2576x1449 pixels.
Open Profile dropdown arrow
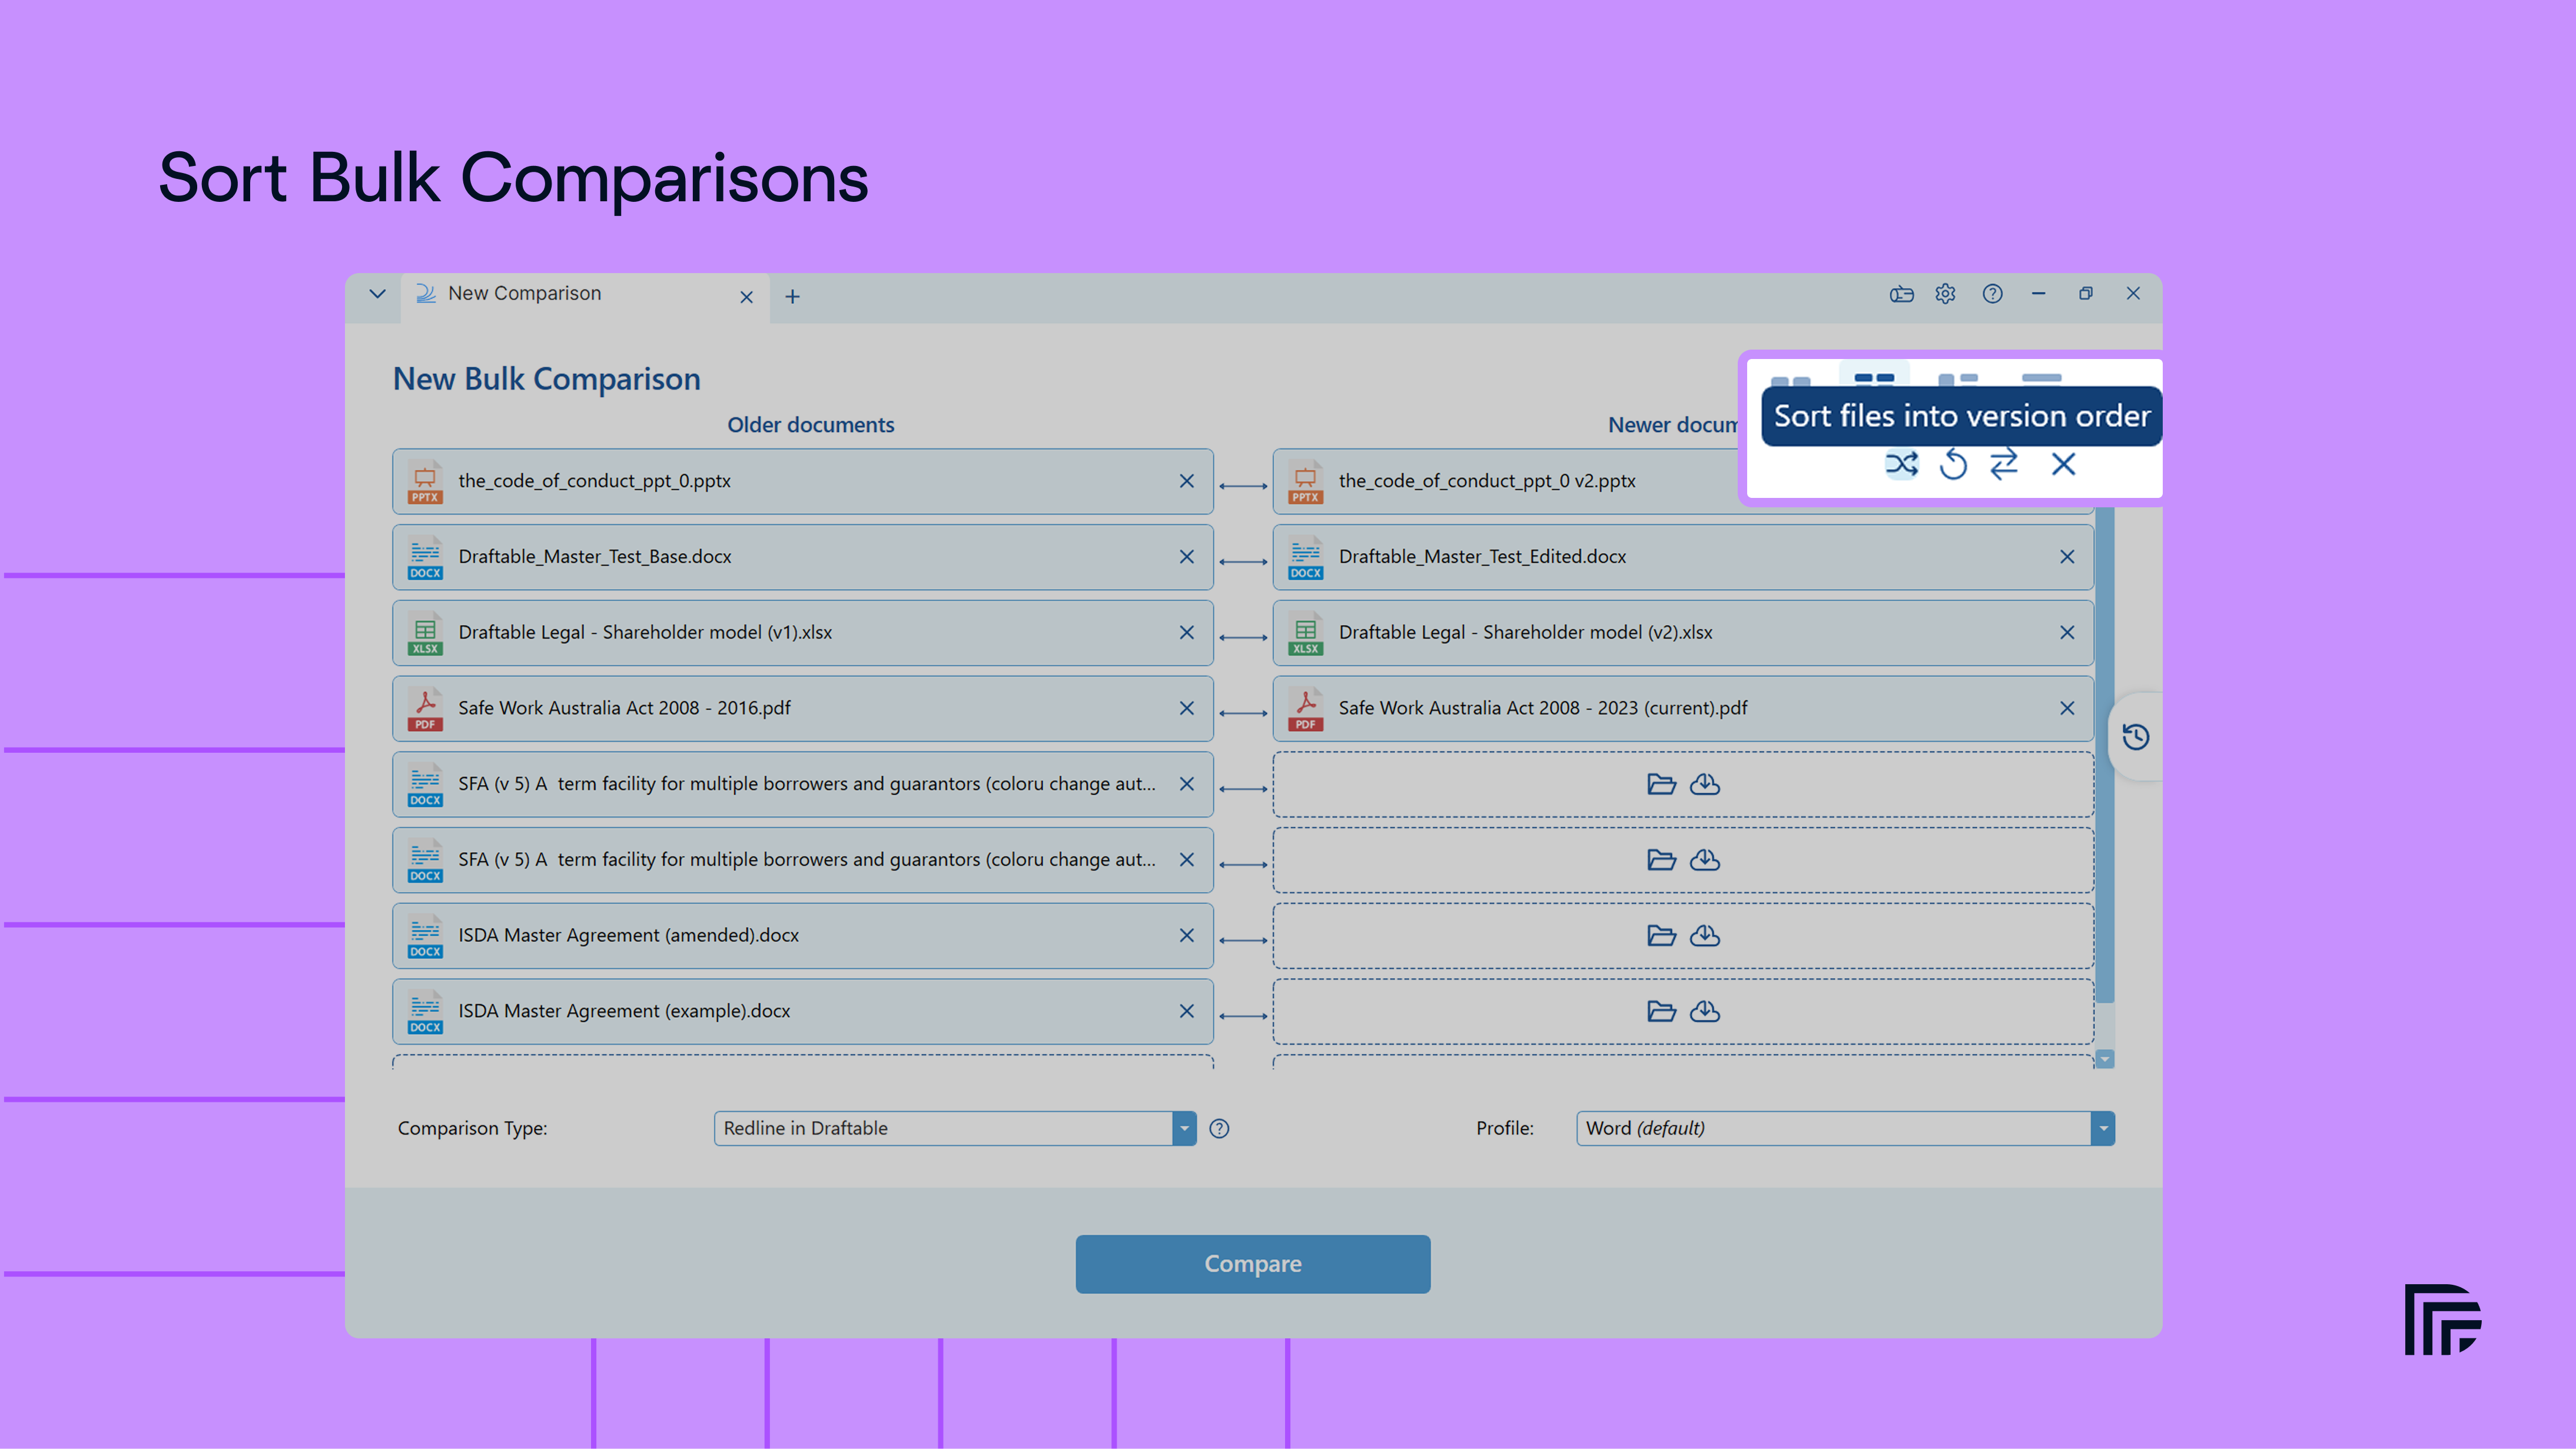(2103, 1128)
